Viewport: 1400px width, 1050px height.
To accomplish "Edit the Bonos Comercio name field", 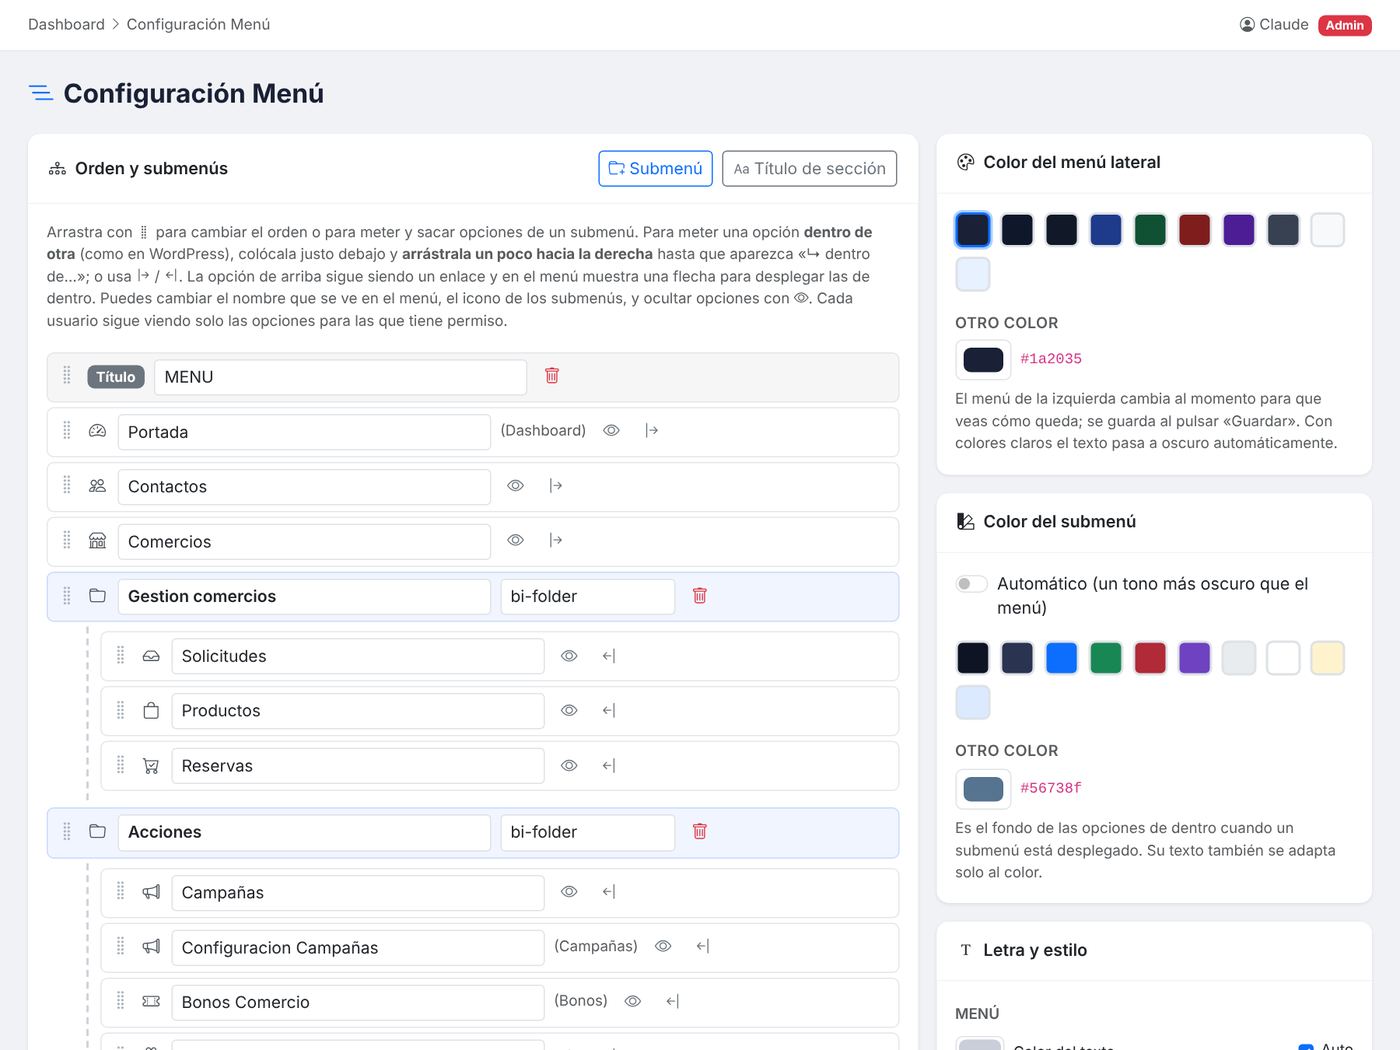I will (358, 1003).
